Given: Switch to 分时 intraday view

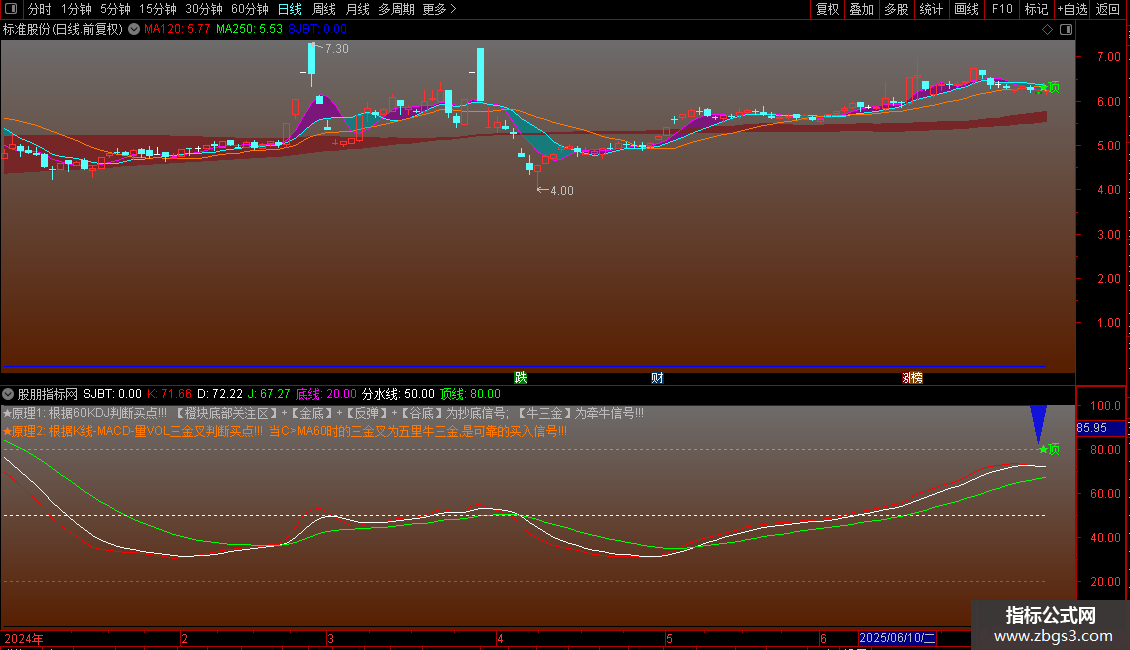Looking at the screenshot, I should (40, 9).
